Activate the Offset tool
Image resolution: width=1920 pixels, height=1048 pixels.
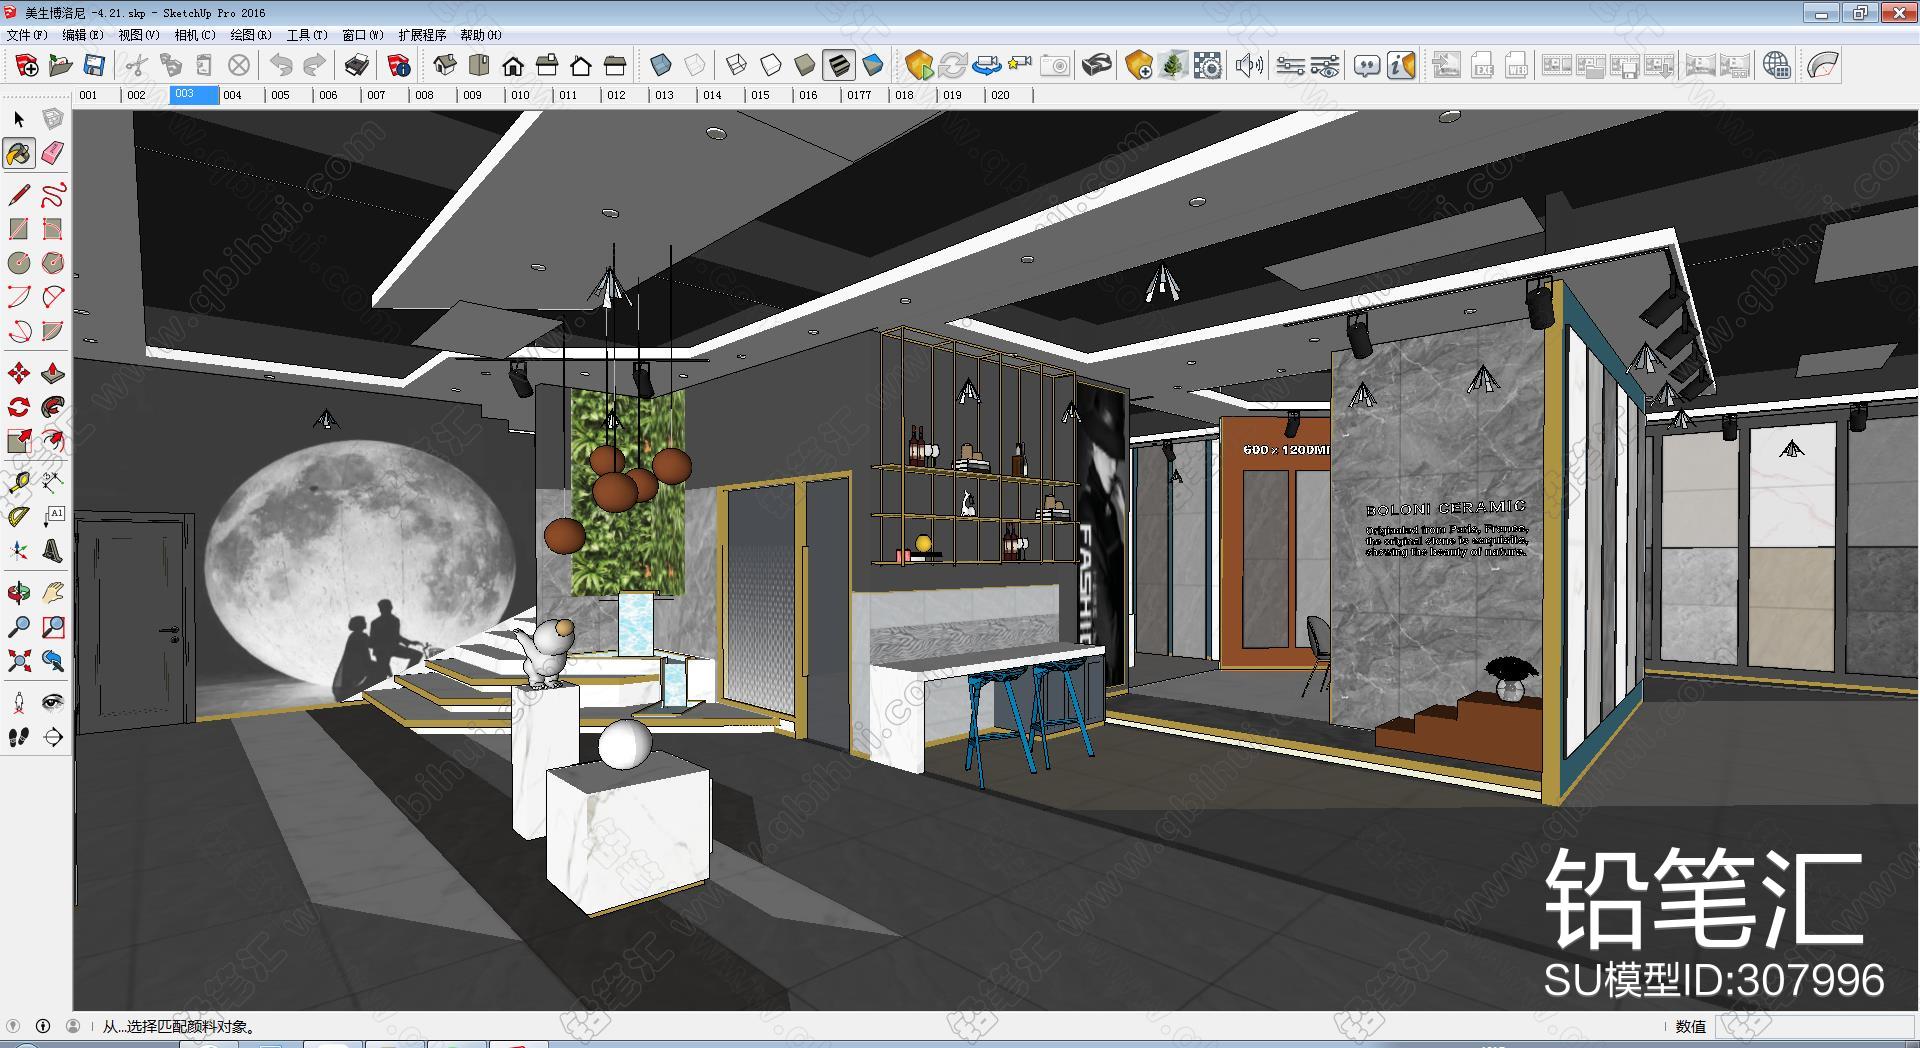coord(53,441)
